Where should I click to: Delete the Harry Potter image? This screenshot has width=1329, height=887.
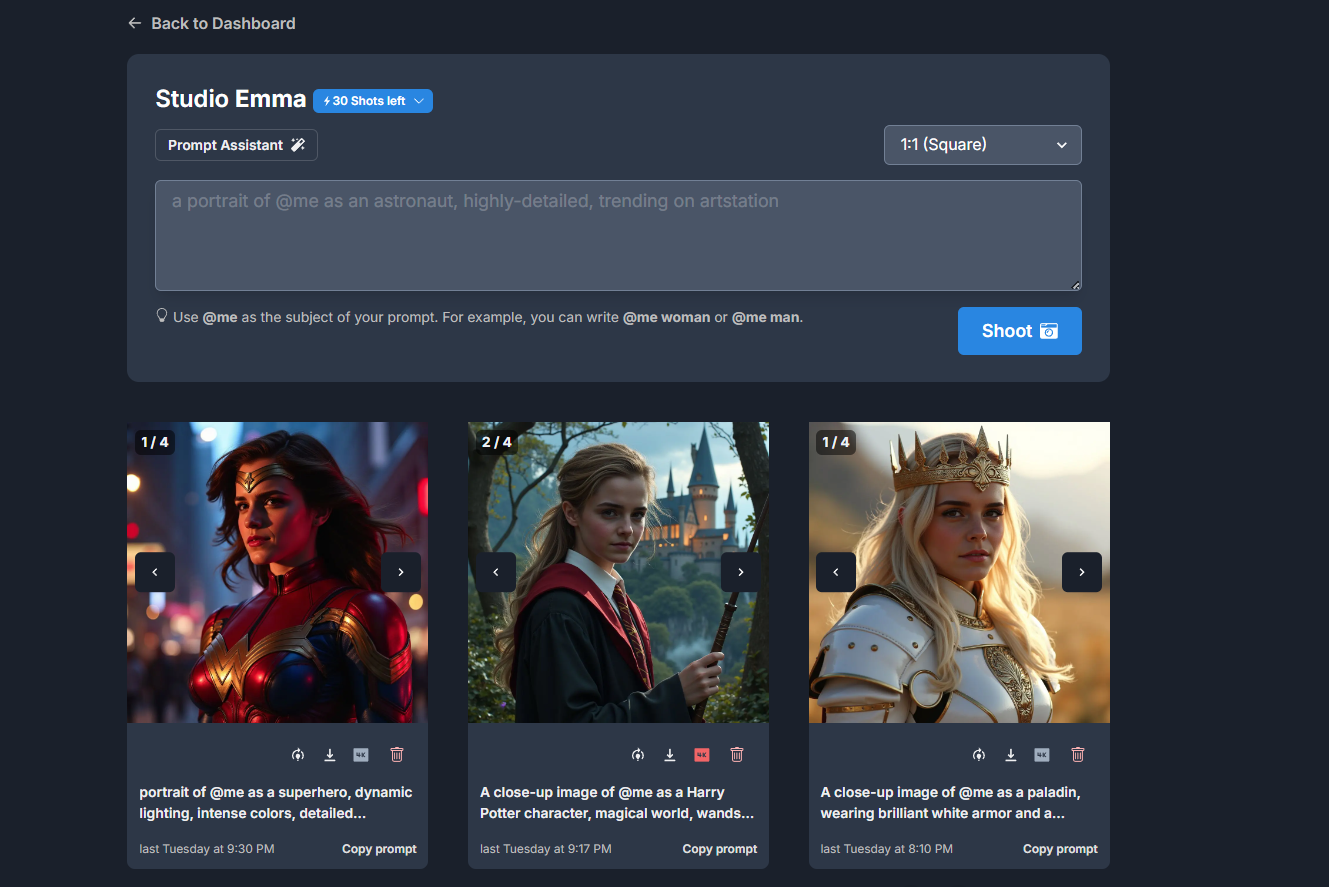[x=737, y=755]
